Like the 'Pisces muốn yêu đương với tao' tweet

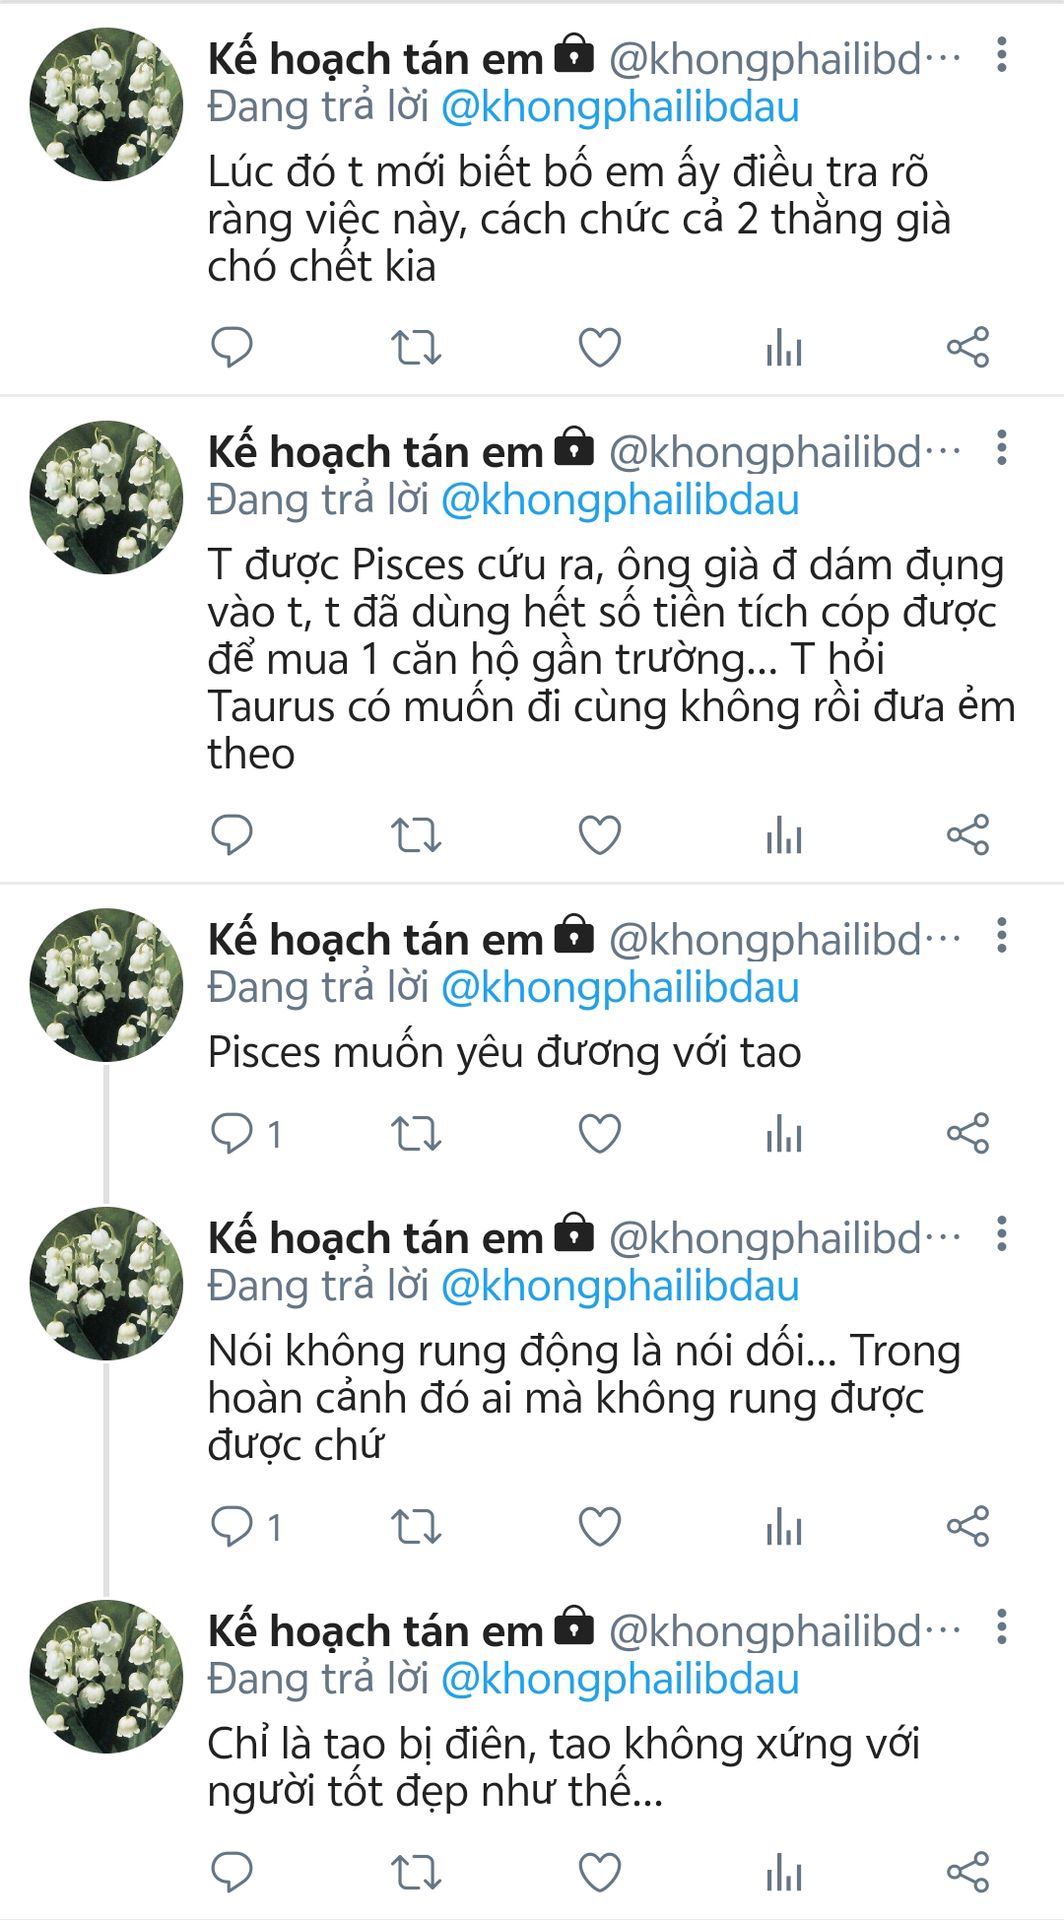click(600, 1134)
